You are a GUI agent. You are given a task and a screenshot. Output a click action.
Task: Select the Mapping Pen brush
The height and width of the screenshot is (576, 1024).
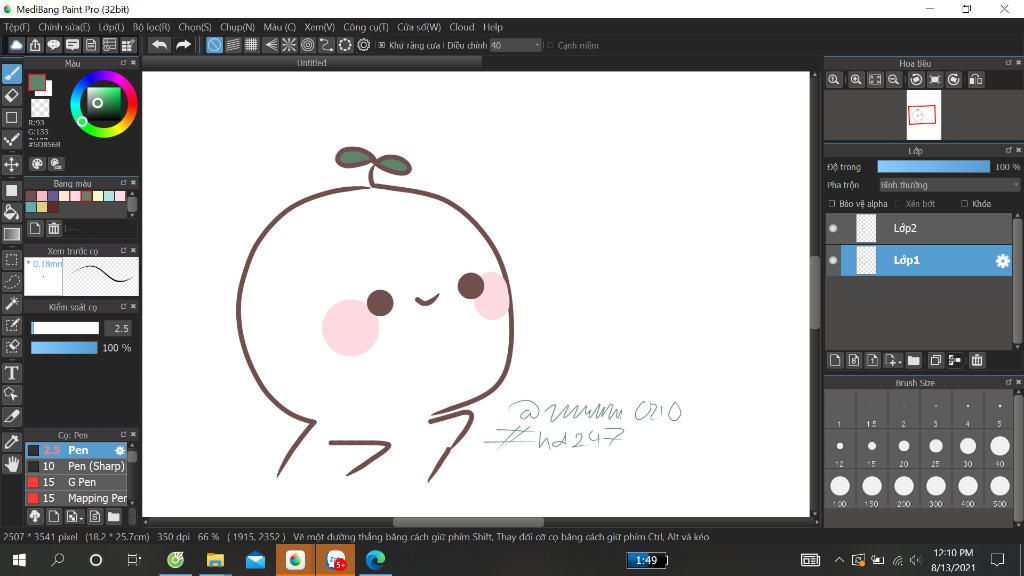click(77, 498)
